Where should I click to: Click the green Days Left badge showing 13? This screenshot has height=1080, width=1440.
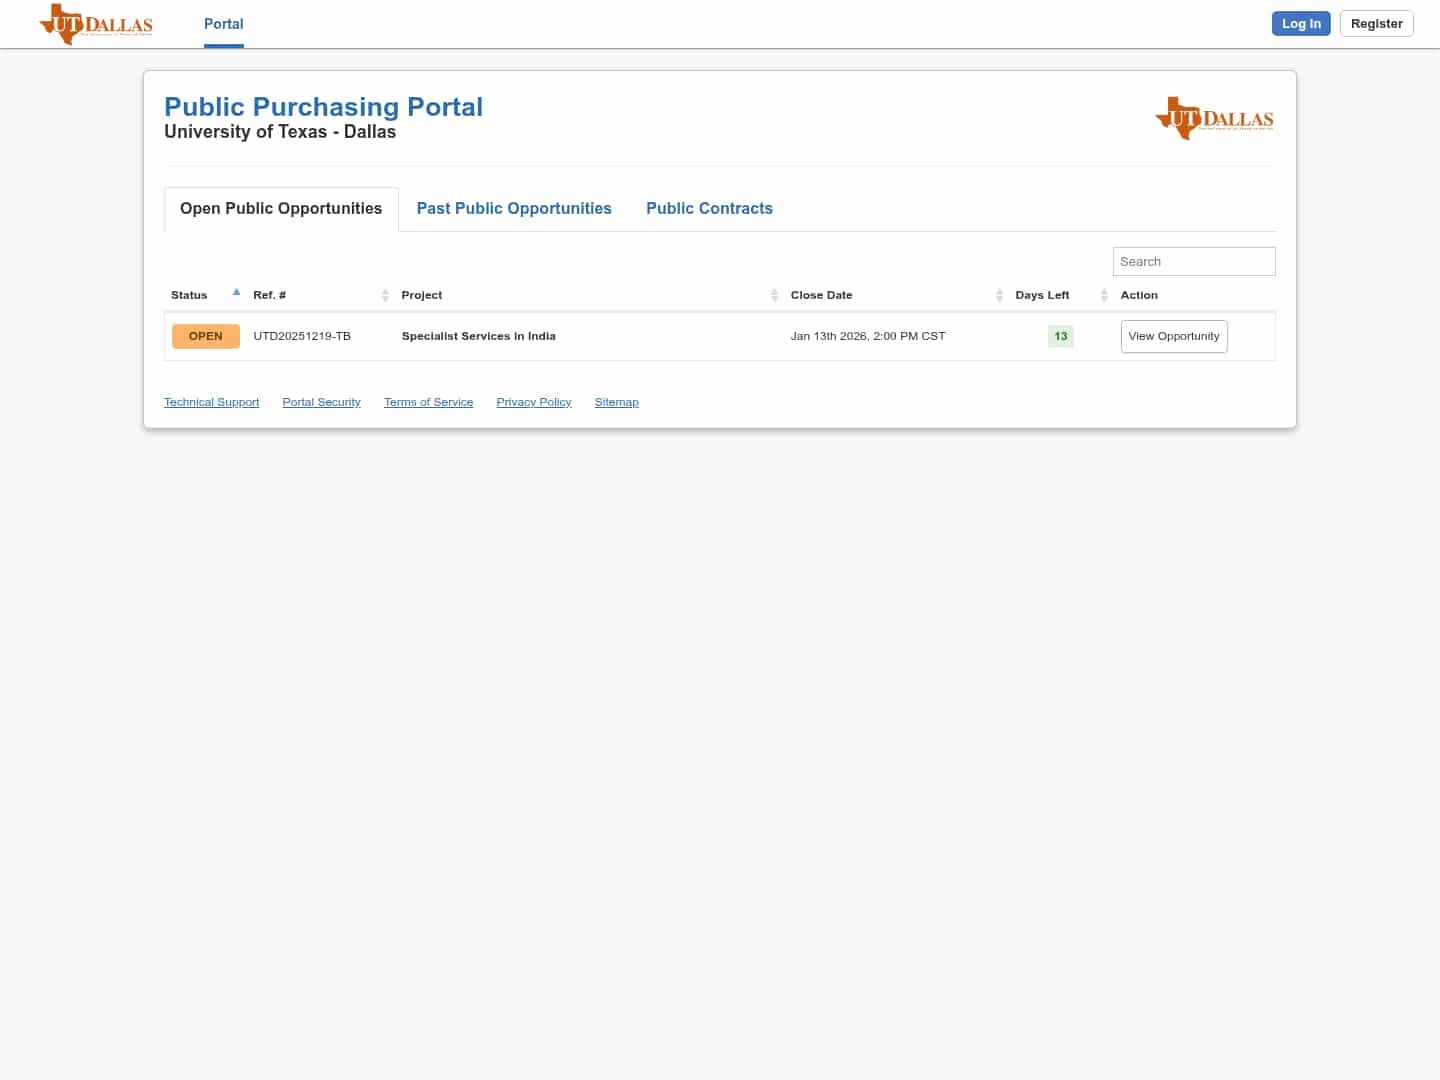coord(1060,336)
